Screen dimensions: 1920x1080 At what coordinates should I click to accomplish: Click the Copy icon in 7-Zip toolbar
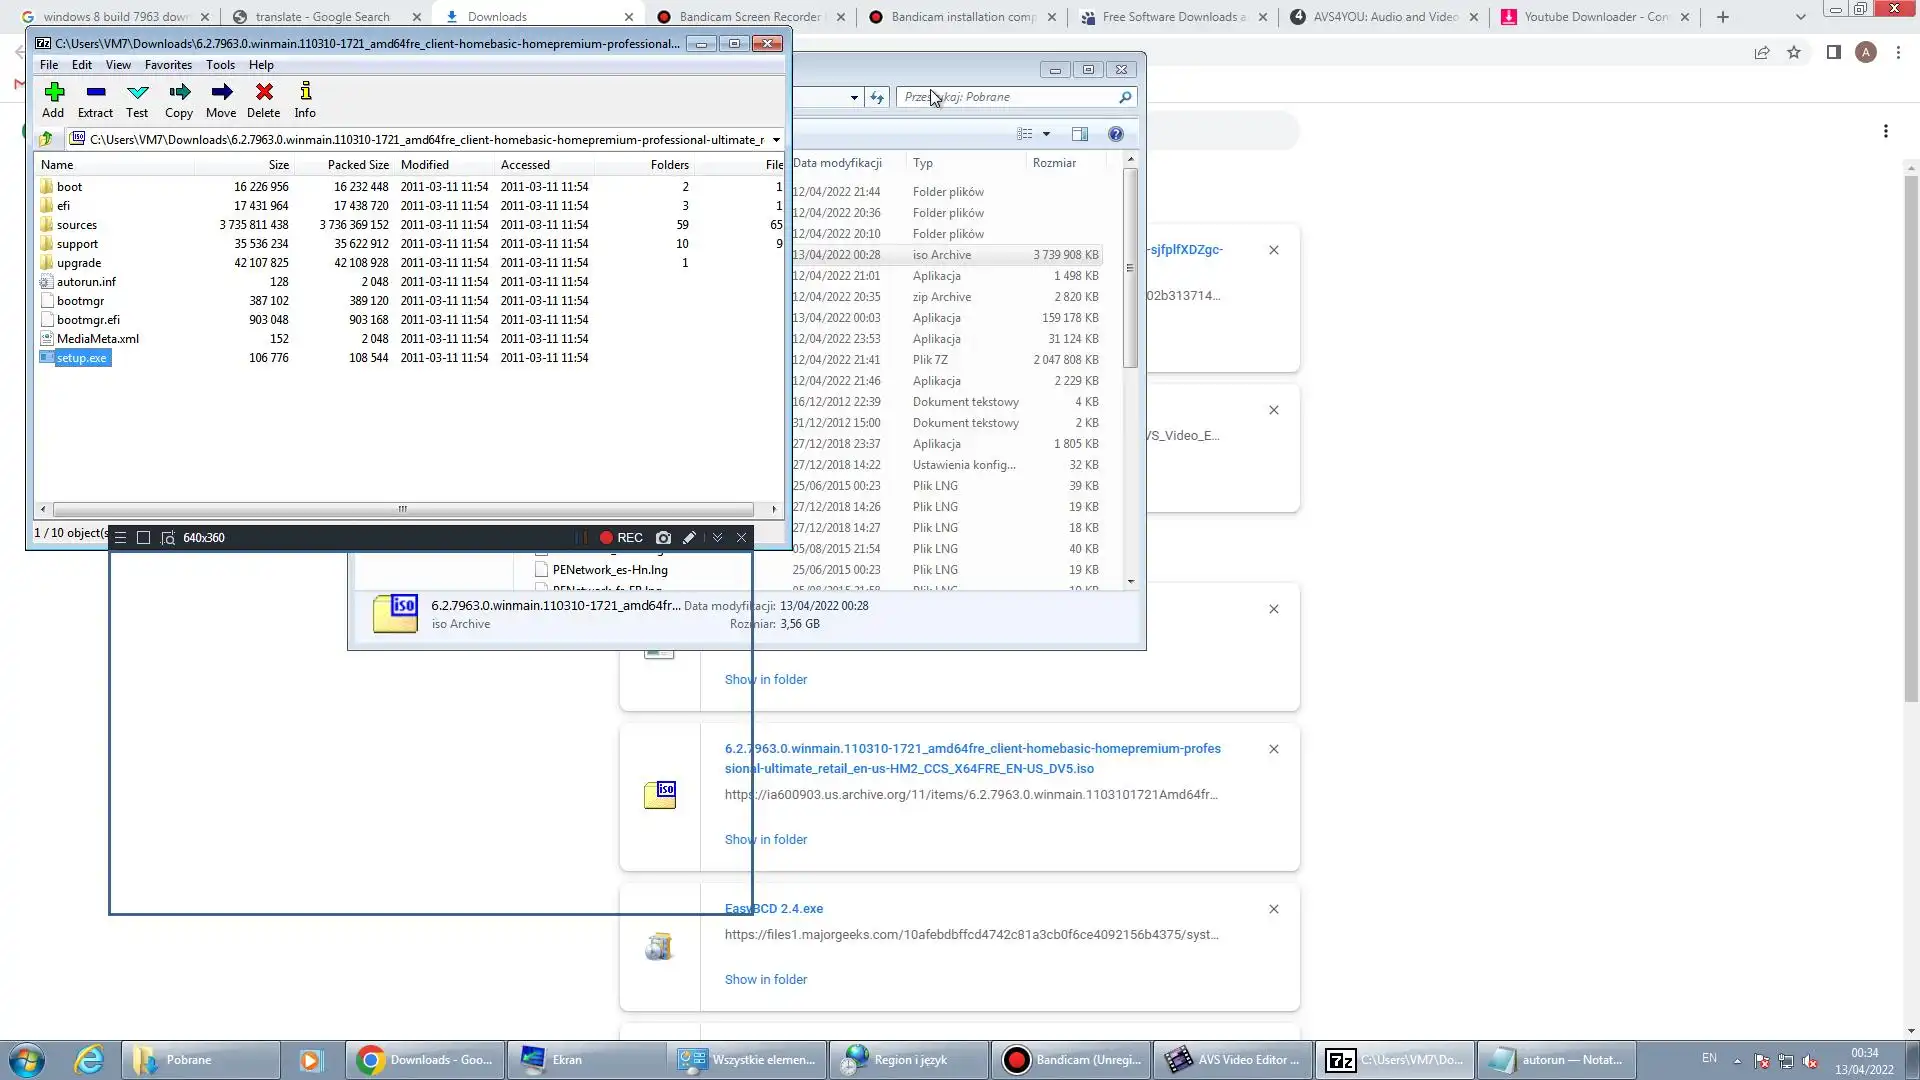(180, 99)
